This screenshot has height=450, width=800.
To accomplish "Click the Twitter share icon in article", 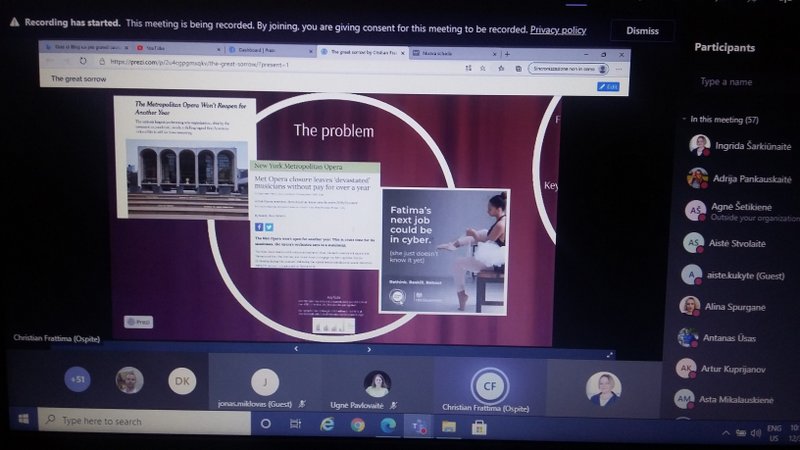I will tap(269, 227).
